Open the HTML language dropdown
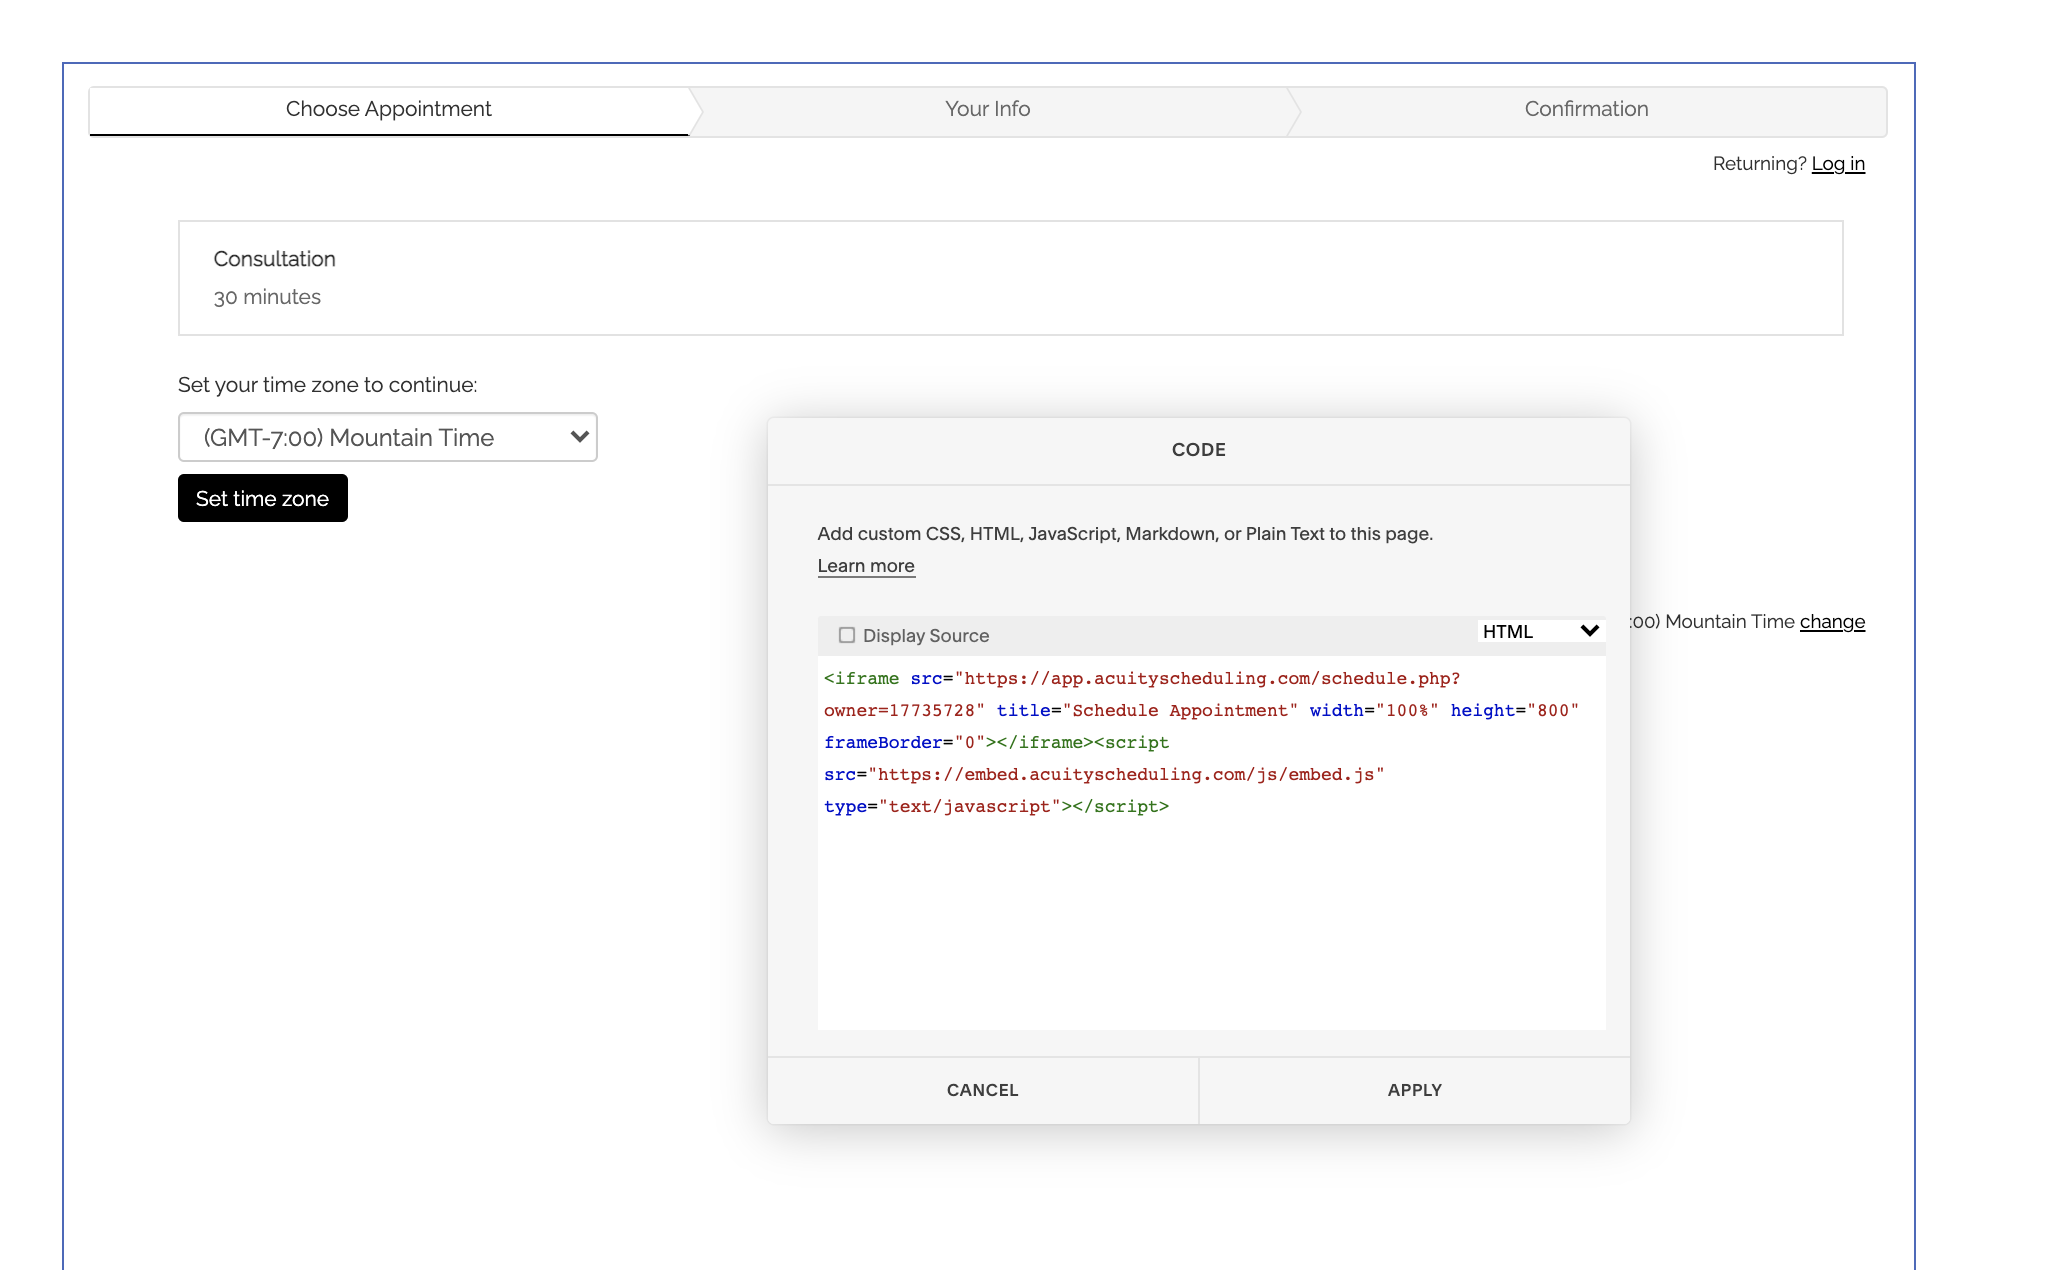2062x1270 pixels. click(1541, 631)
